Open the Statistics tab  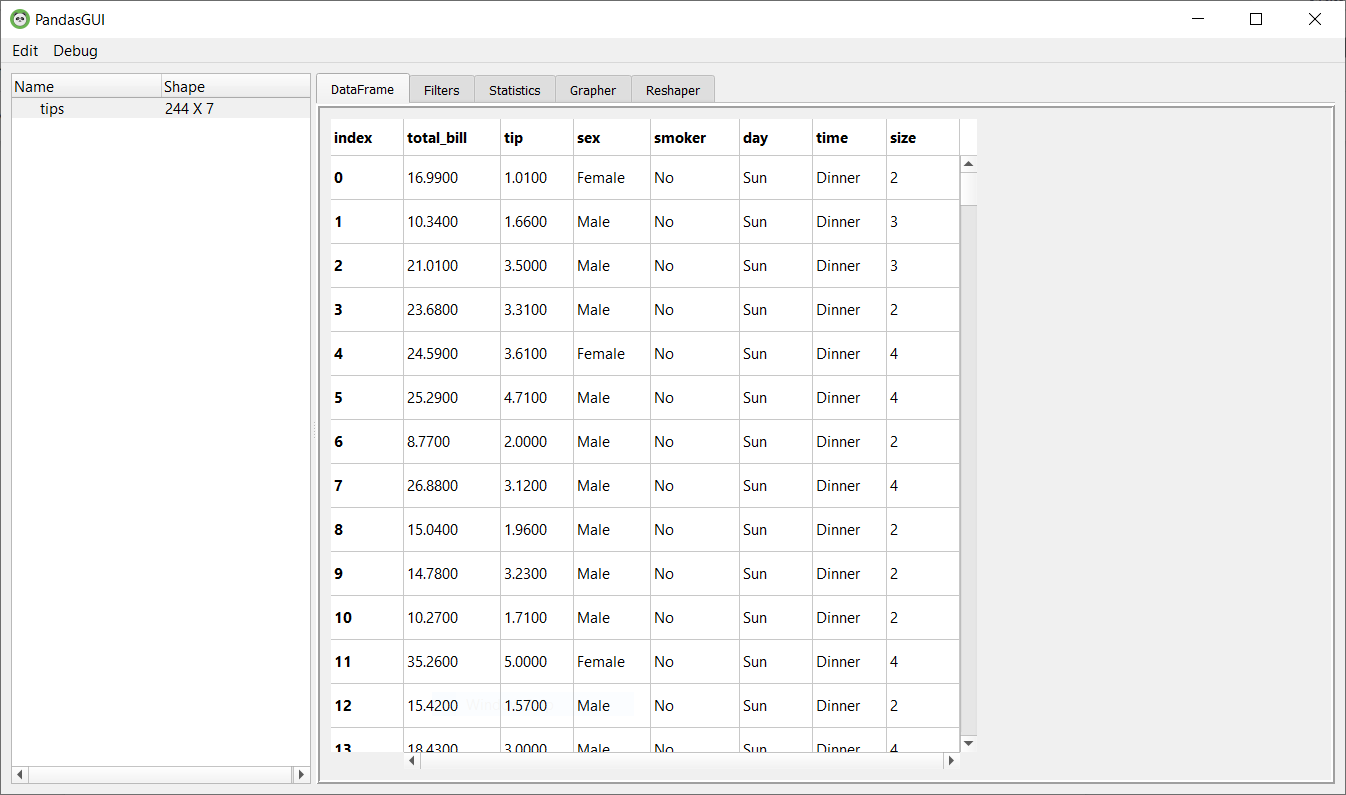click(514, 89)
